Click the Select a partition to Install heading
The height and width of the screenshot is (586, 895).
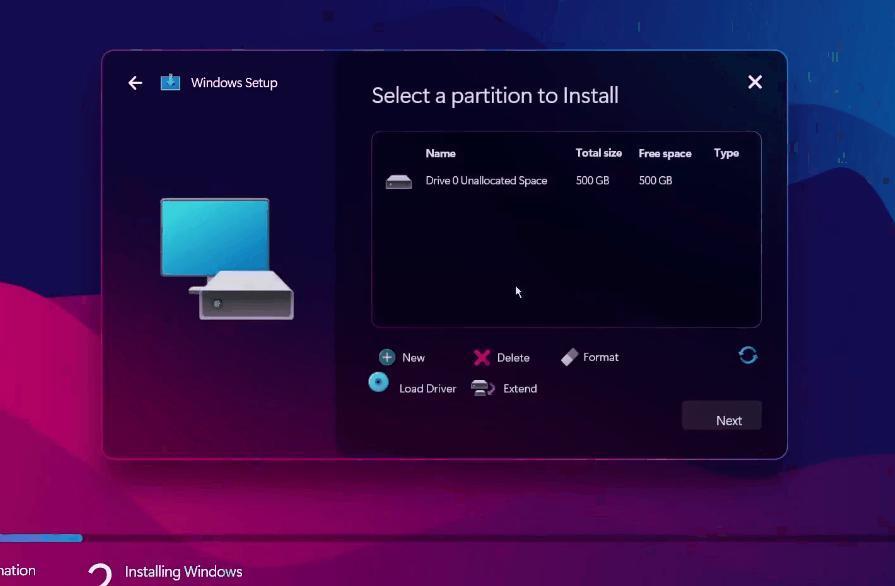[x=495, y=96]
